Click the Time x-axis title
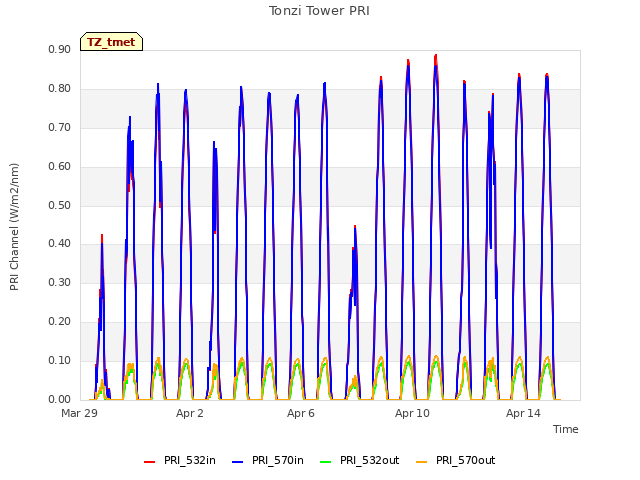This screenshot has width=640, height=480. [565, 429]
